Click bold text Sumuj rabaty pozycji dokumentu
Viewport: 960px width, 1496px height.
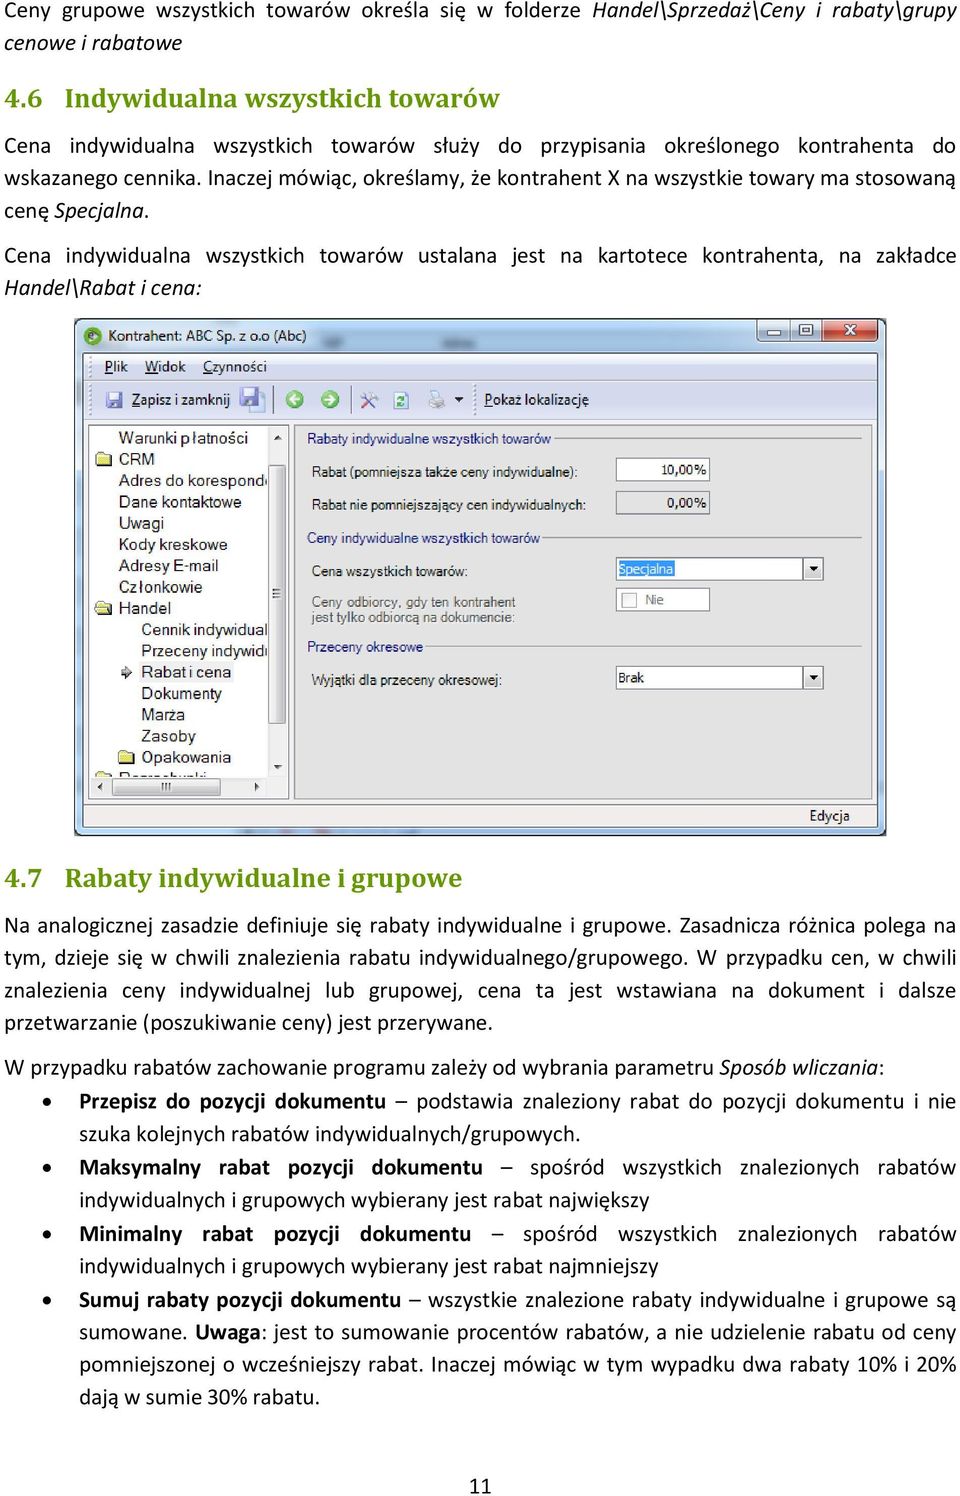240,1299
